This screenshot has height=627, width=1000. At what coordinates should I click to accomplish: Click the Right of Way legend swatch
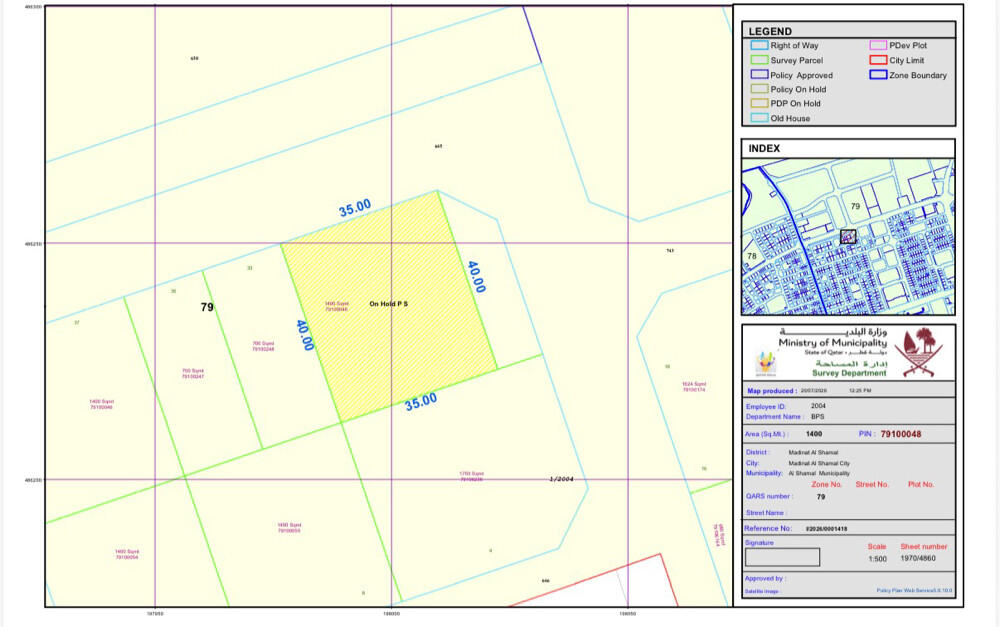759,45
